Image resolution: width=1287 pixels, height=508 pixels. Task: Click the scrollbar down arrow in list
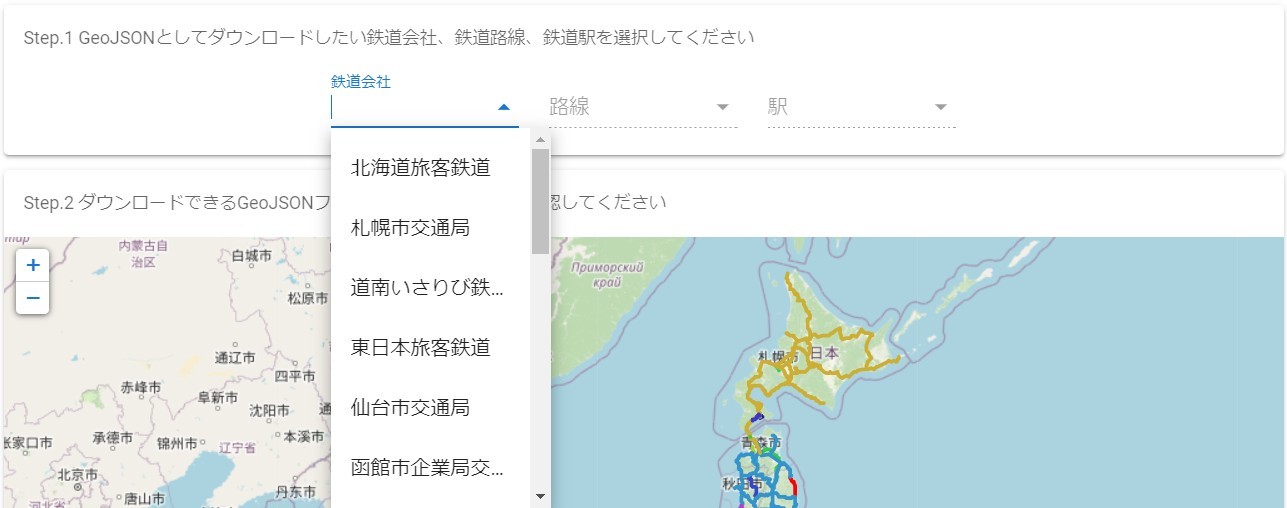click(540, 496)
